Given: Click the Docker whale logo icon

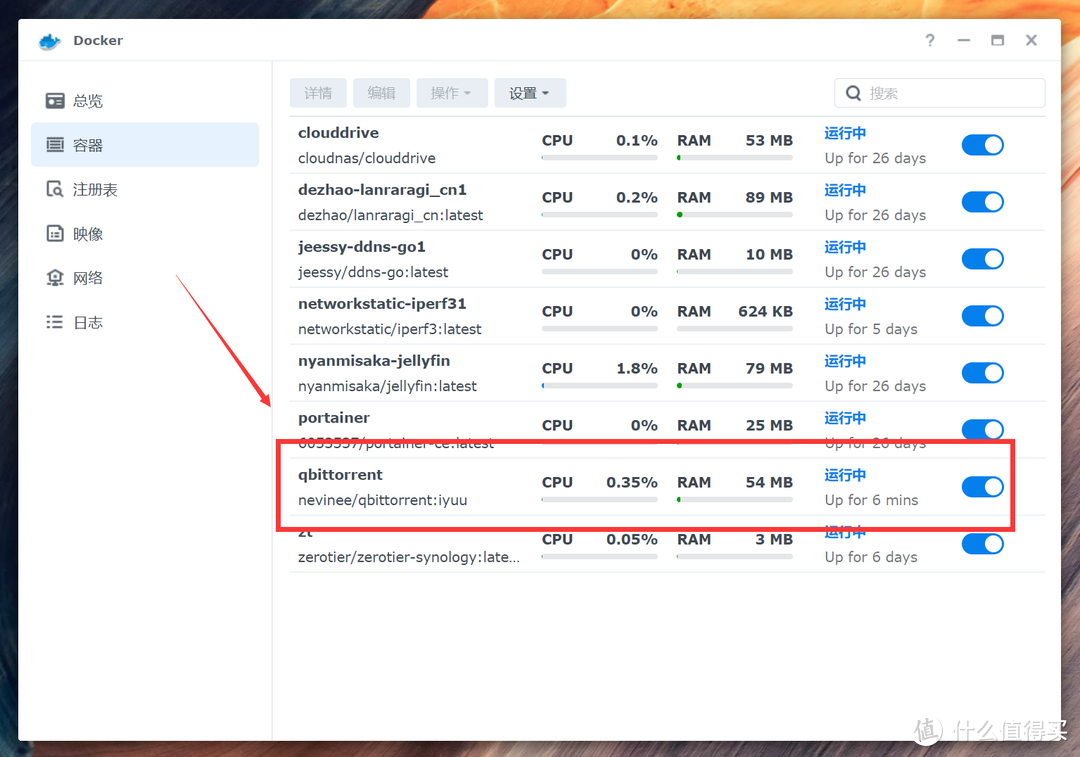Looking at the screenshot, I should point(50,41).
